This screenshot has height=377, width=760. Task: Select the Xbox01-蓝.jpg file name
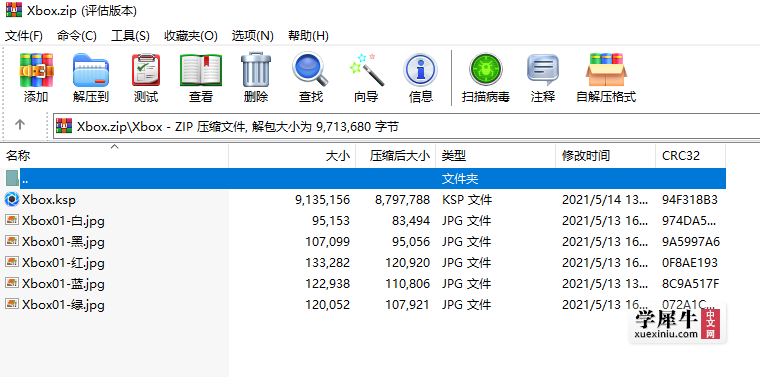[x=63, y=283]
